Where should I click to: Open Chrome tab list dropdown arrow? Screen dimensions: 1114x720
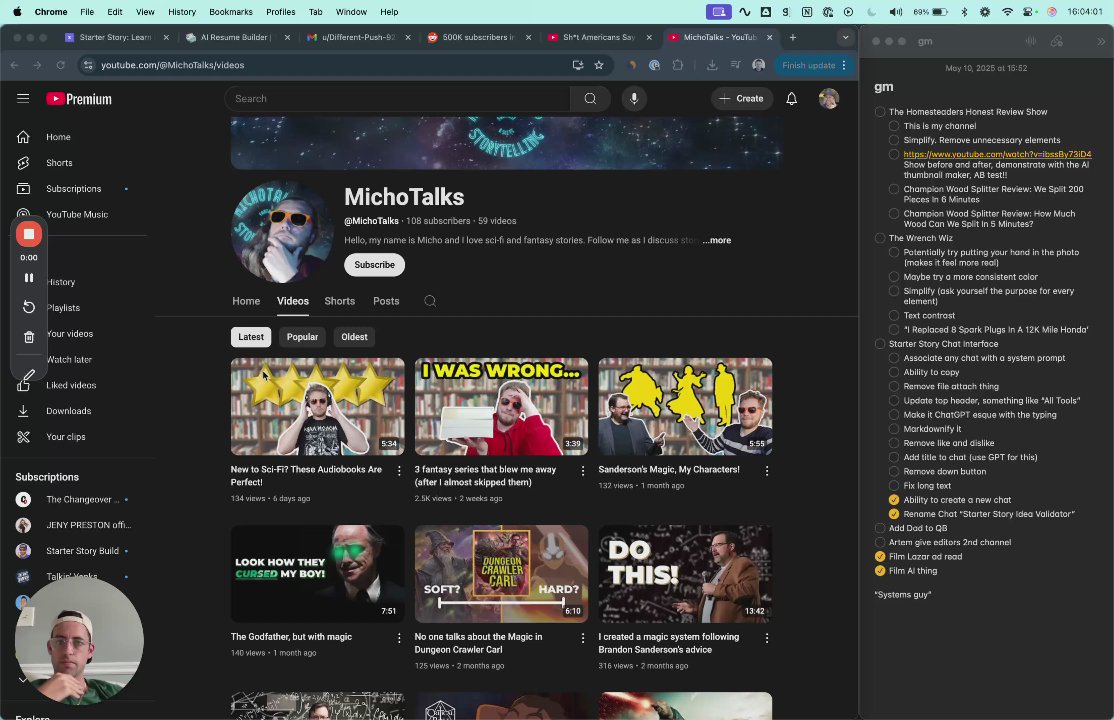(x=845, y=37)
